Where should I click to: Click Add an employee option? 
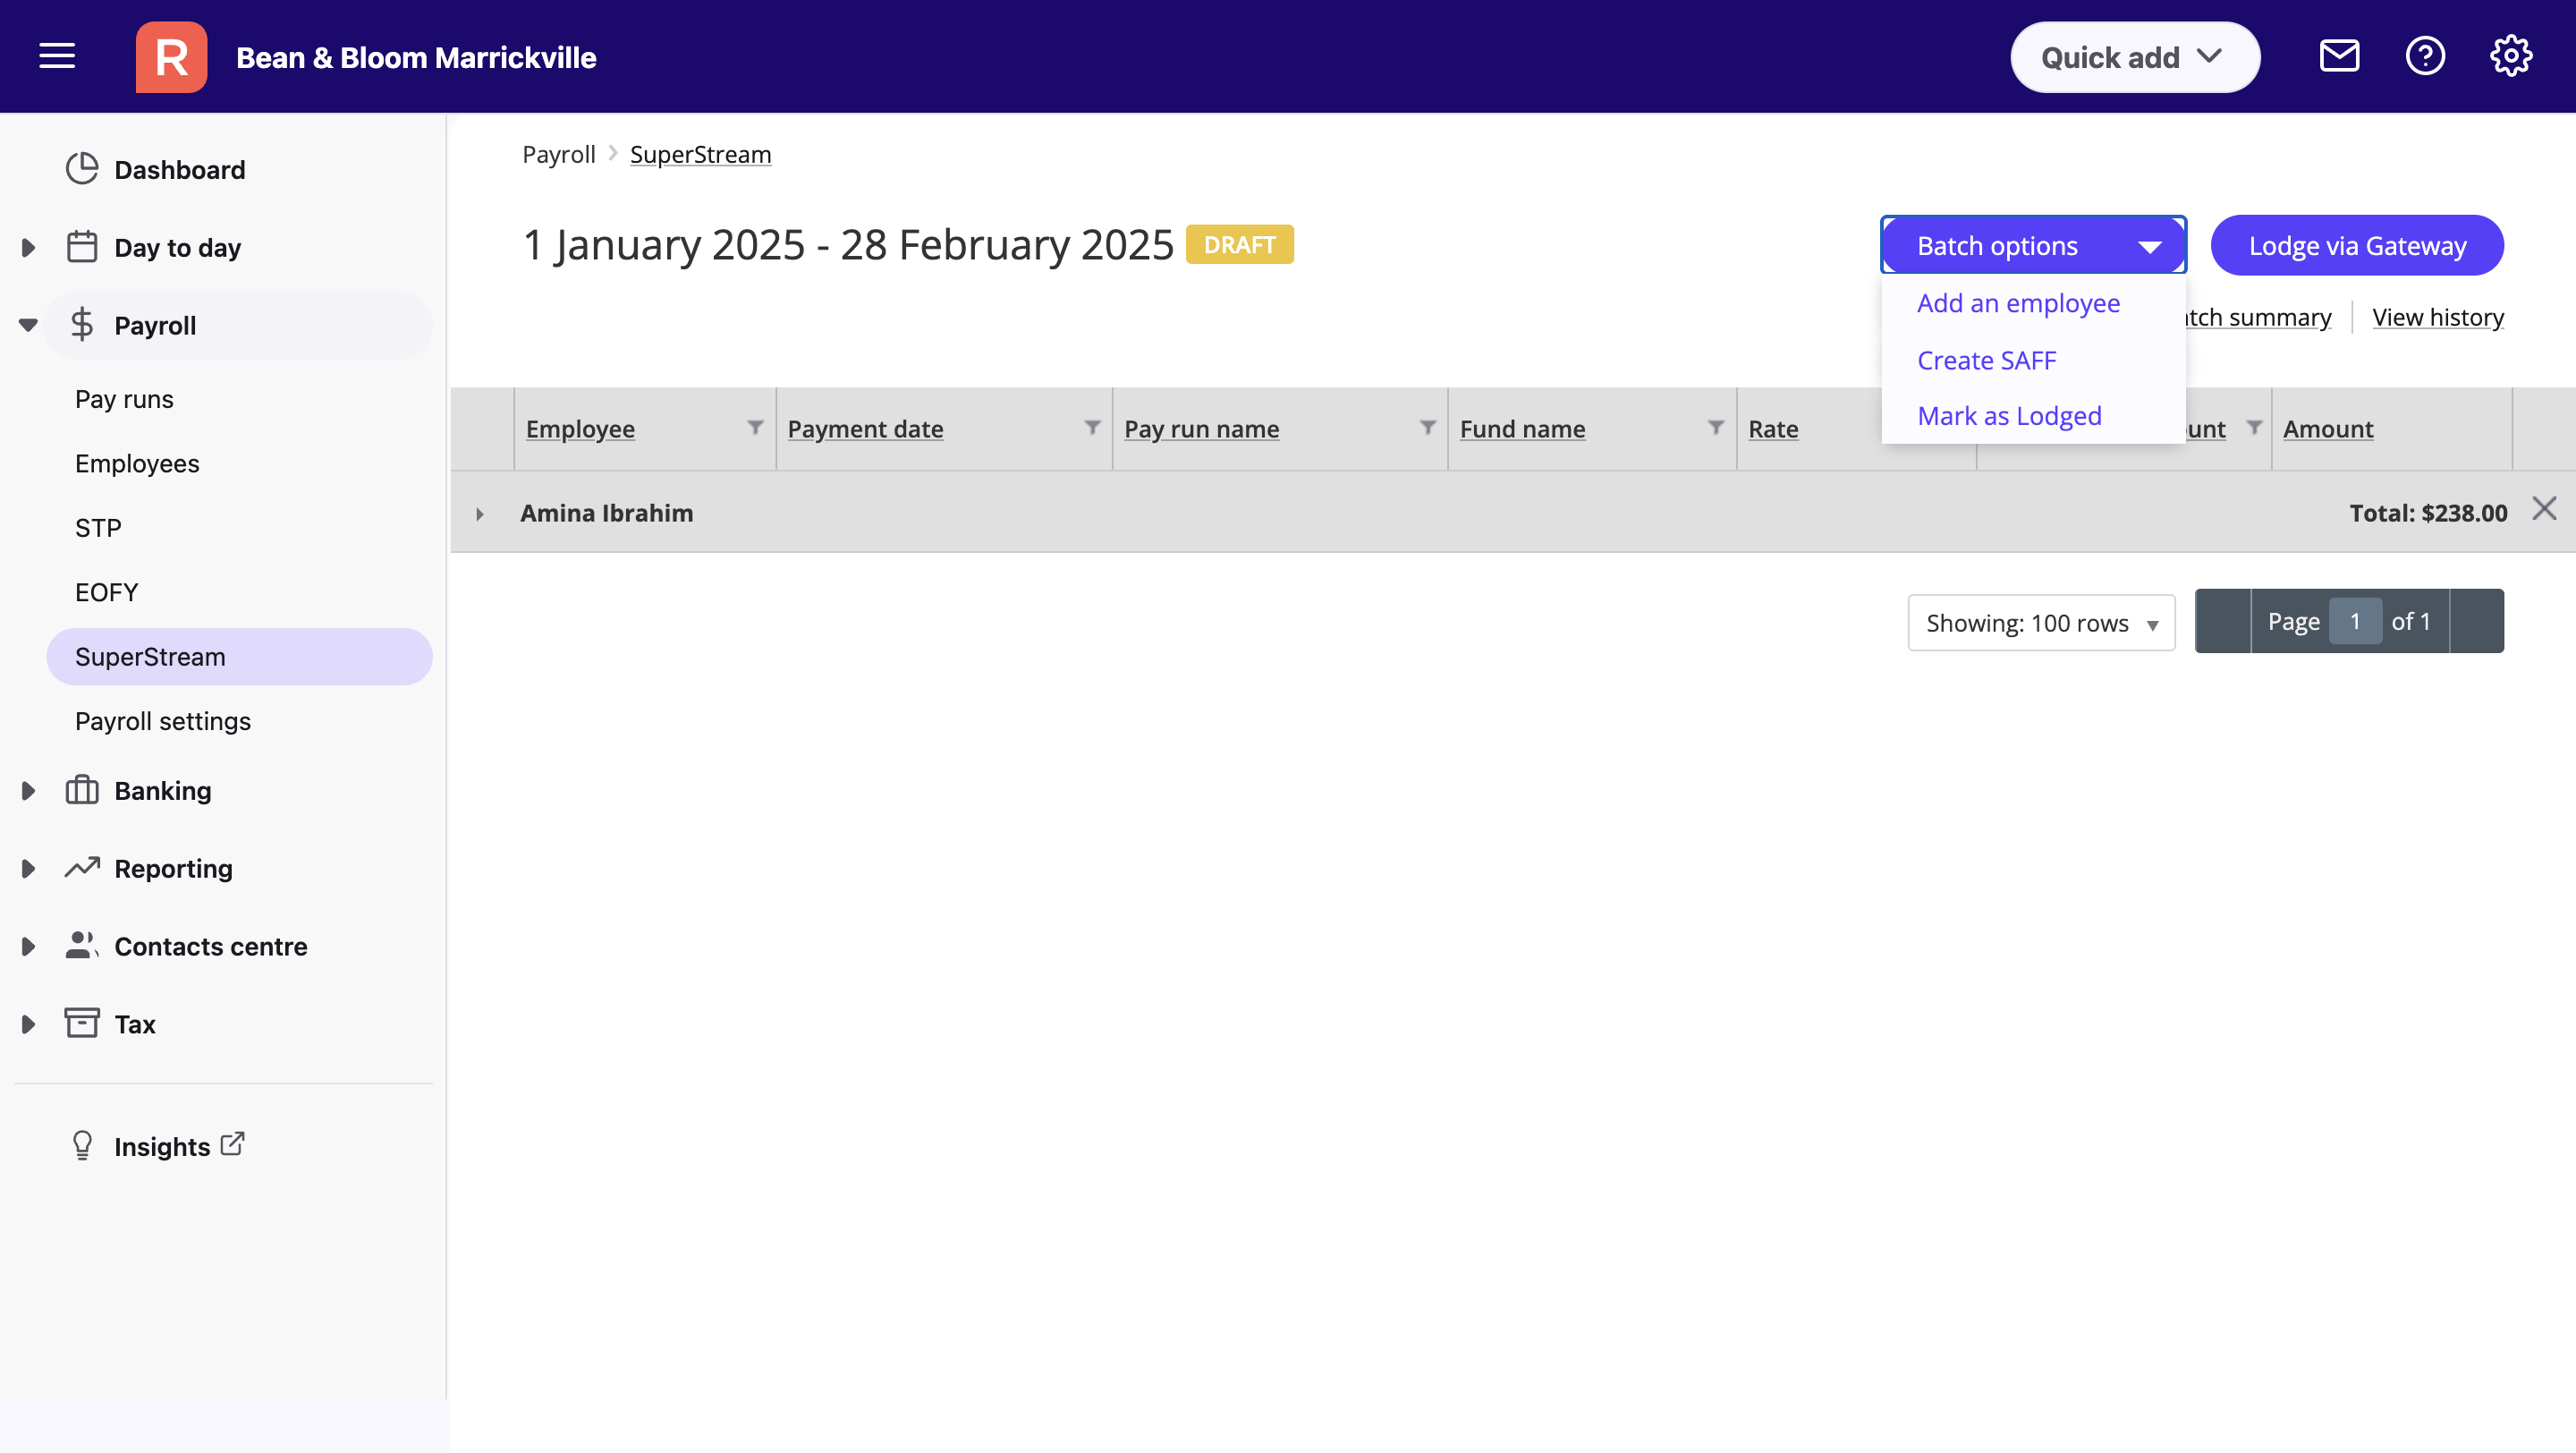click(2017, 301)
